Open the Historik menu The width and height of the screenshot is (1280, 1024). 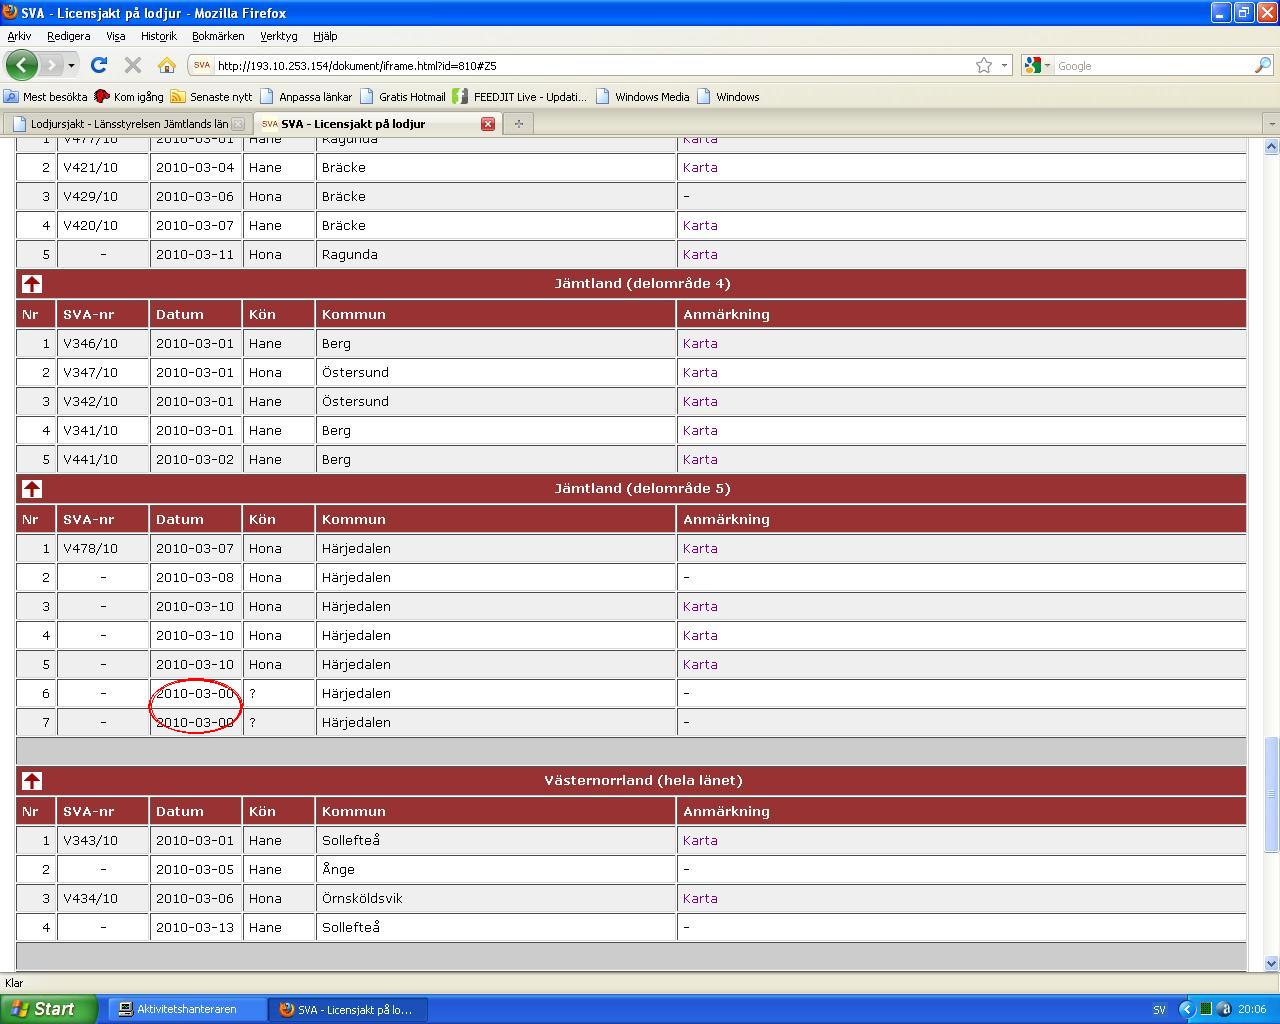(x=158, y=36)
